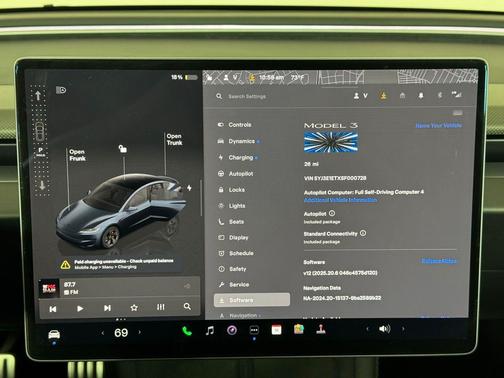This screenshot has height=378, width=504.
Task: Open the purple camera app icon
Action: 232,330
